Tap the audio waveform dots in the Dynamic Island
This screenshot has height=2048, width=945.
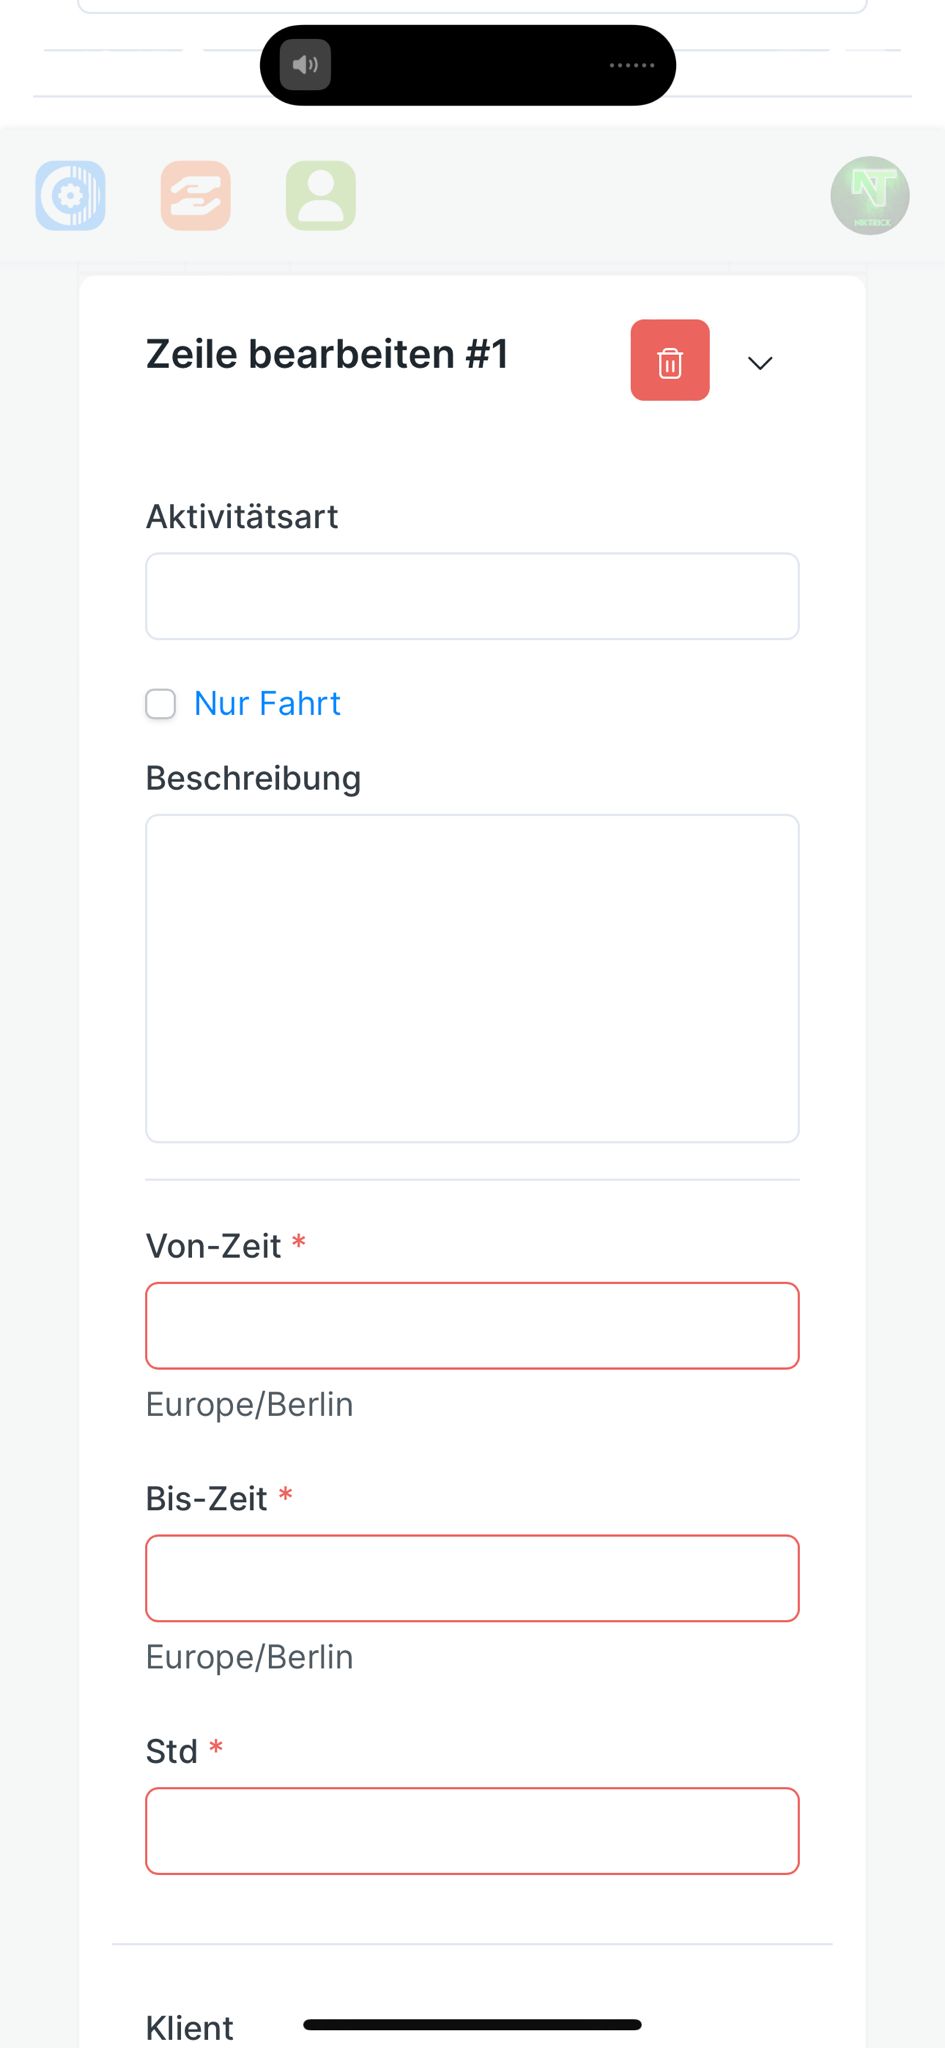click(x=632, y=65)
